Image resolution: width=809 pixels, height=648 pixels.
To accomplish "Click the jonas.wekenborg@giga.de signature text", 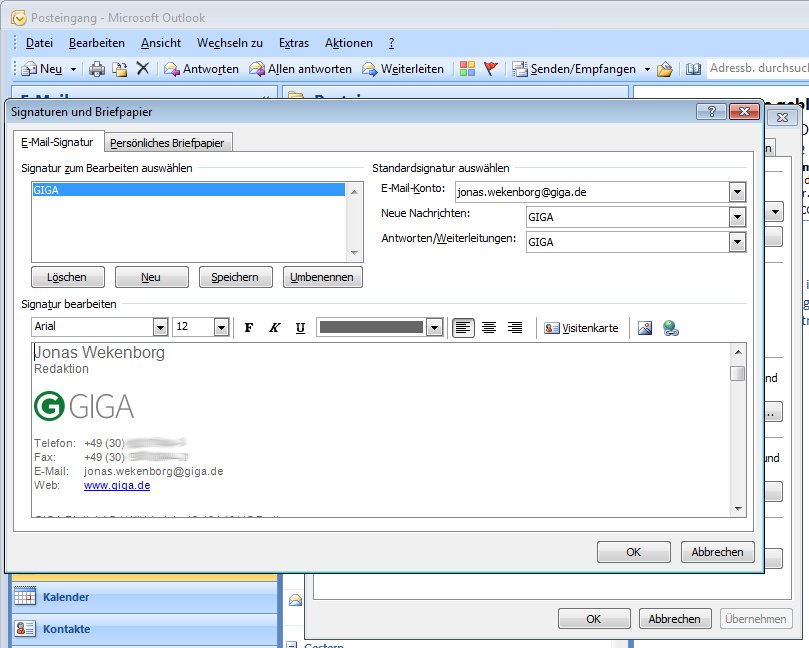I will point(153,471).
